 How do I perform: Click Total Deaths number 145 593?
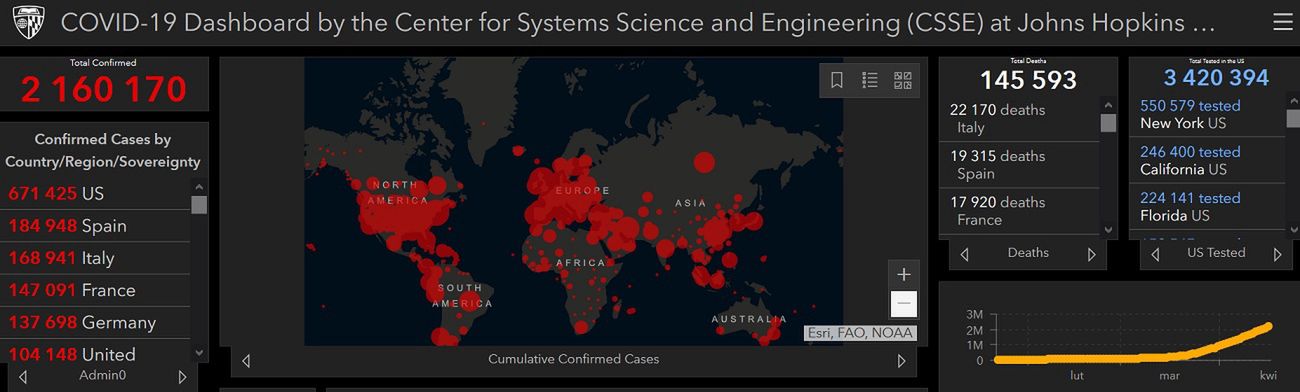pos(1028,80)
